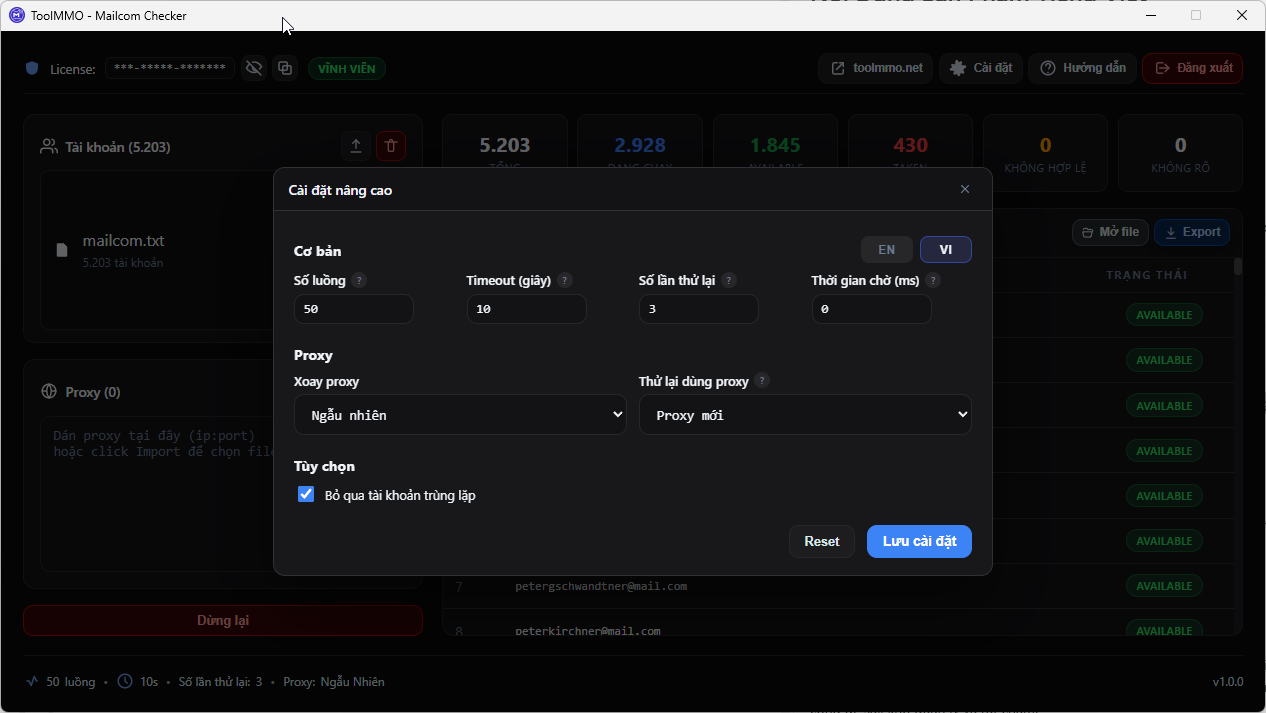
Task: Click the red trash delete accounts icon
Action: (x=391, y=146)
